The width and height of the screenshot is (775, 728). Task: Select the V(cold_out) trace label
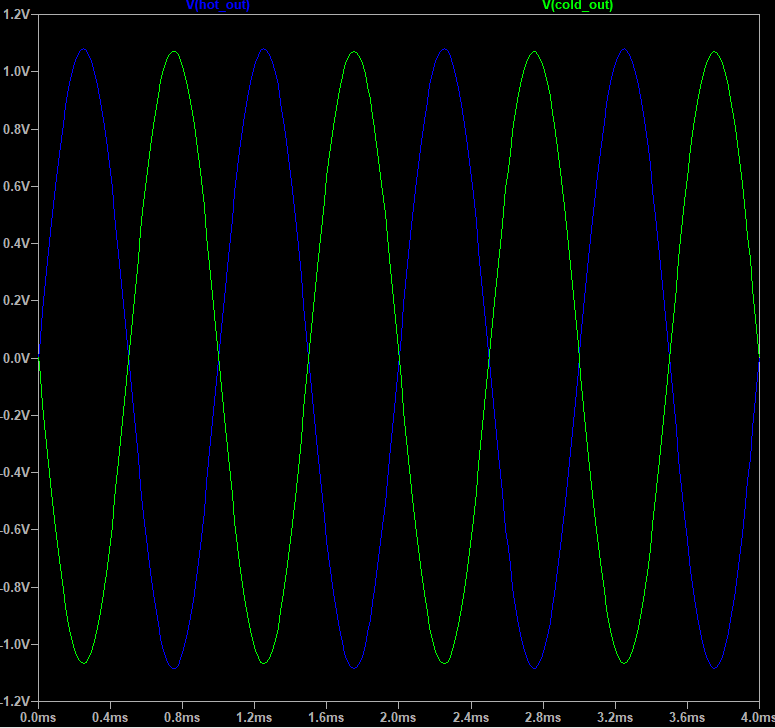point(577,5)
